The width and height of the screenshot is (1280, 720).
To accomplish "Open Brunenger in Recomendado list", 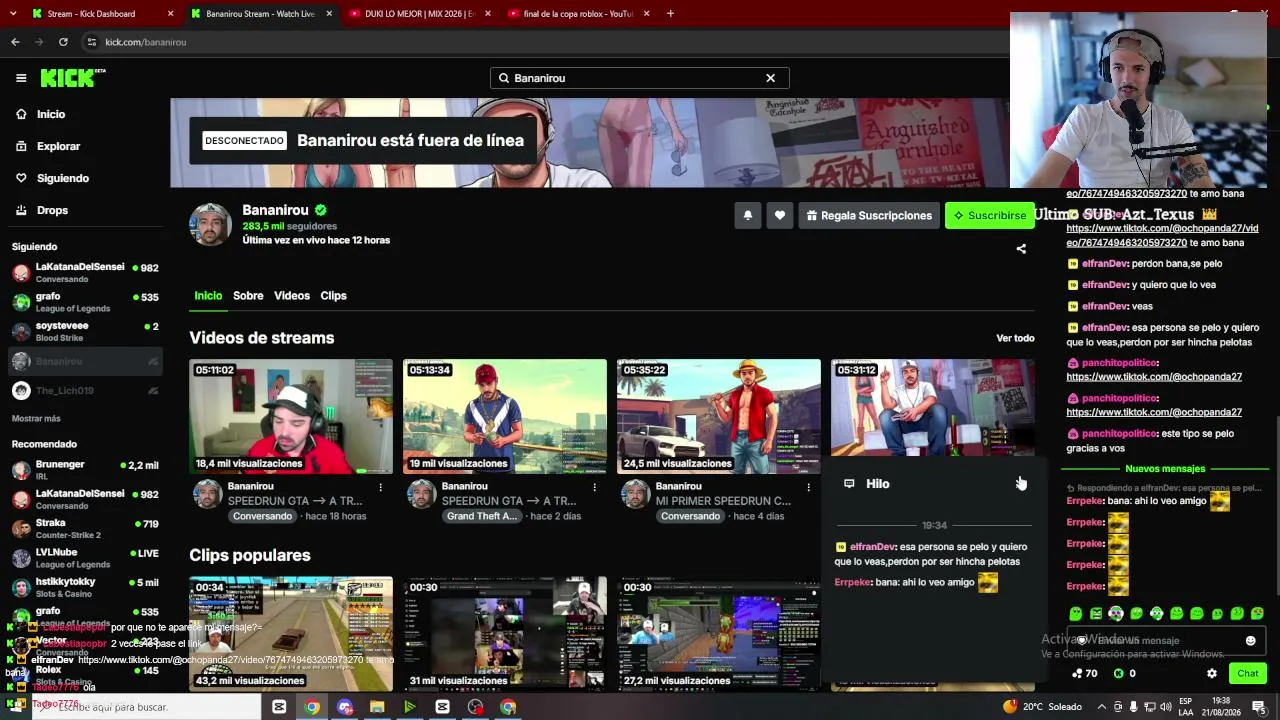I will (x=85, y=470).
